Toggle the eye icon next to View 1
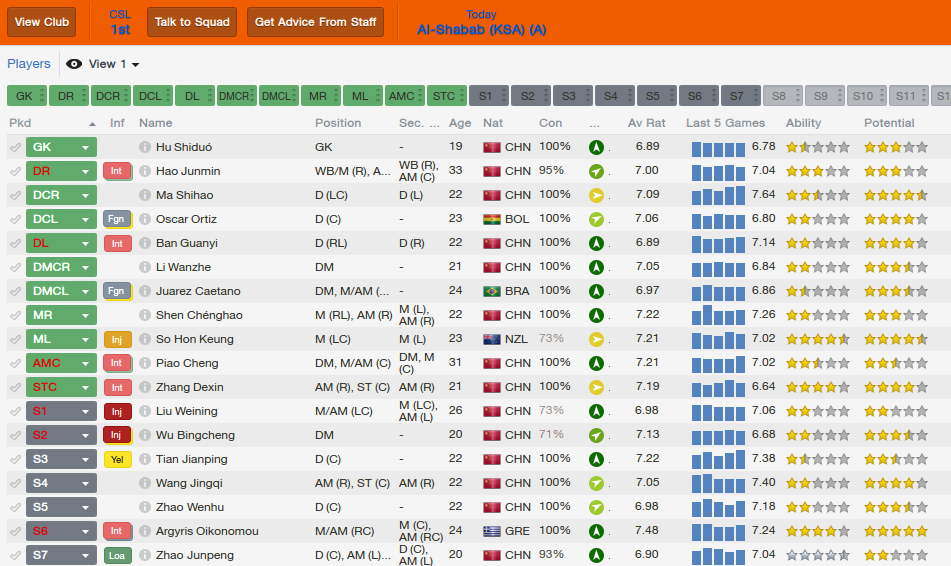The width and height of the screenshot is (951, 566). point(74,64)
